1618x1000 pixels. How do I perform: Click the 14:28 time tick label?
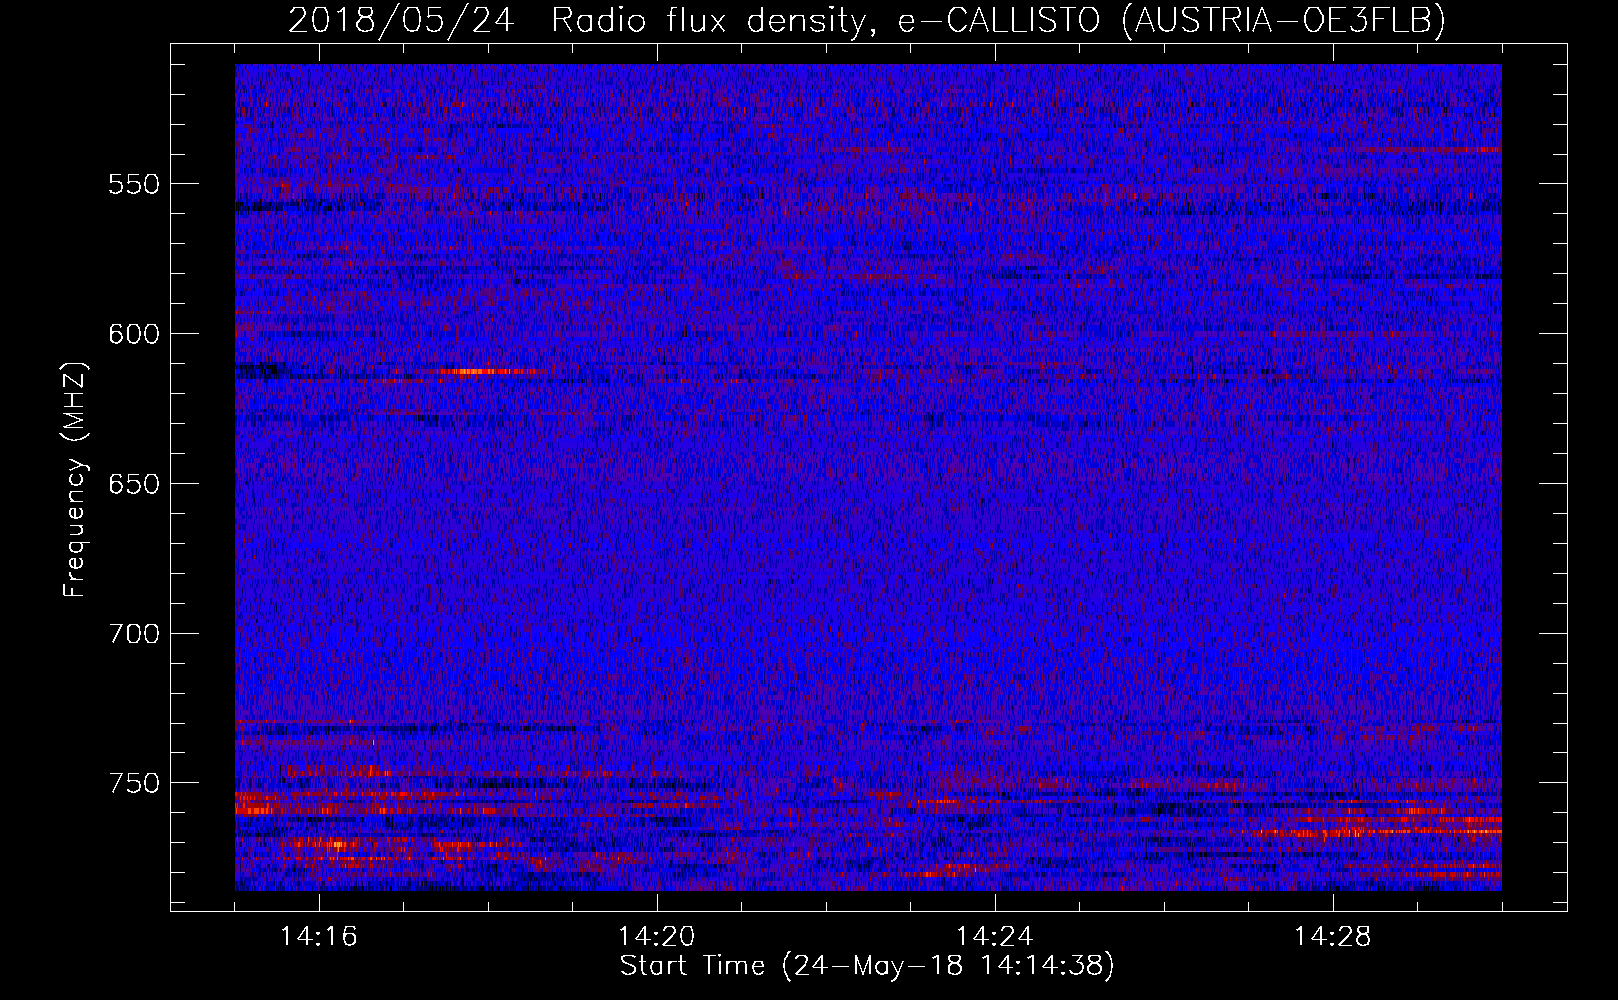[x=1333, y=937]
